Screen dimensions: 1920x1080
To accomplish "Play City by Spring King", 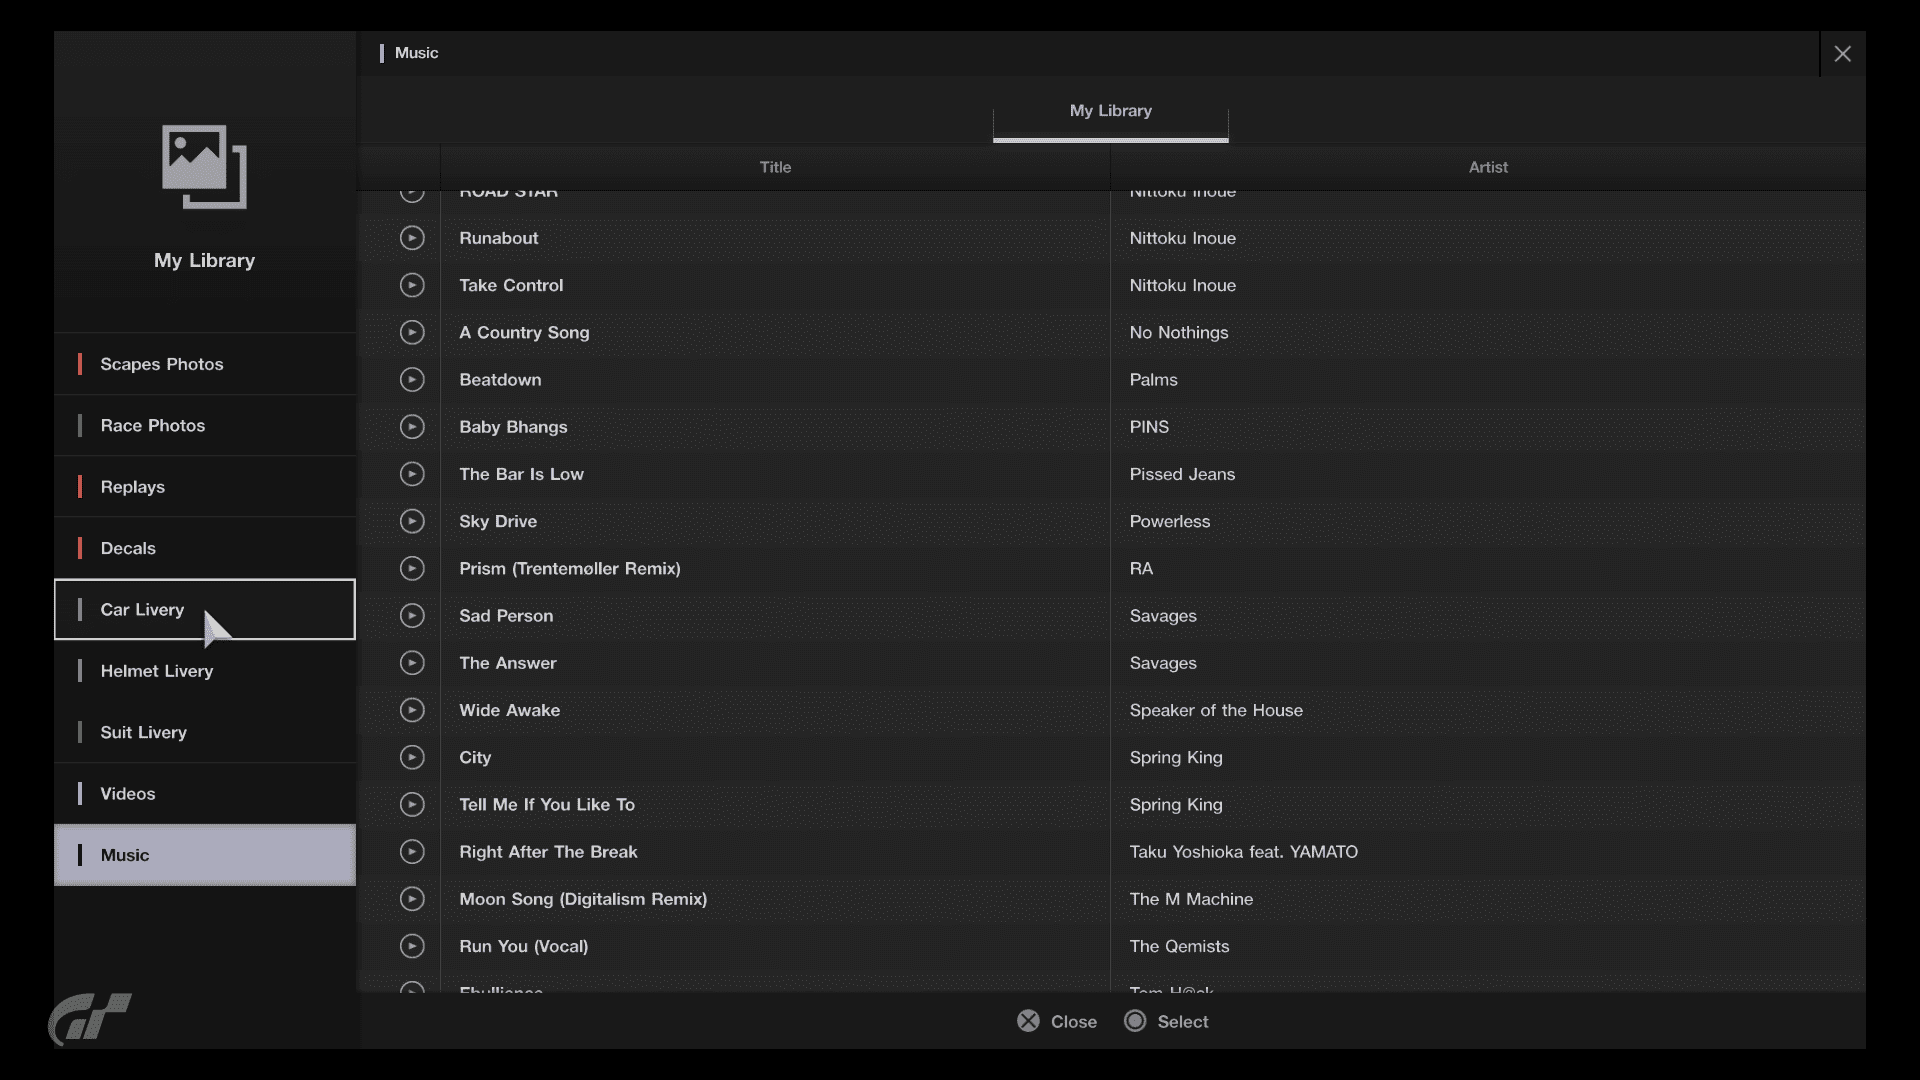I will 412,757.
